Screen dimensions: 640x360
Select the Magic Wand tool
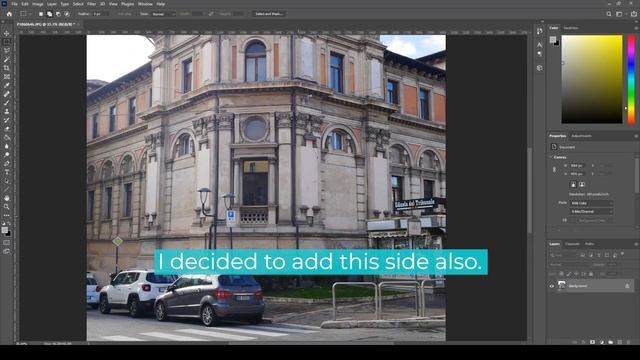pos(7,60)
